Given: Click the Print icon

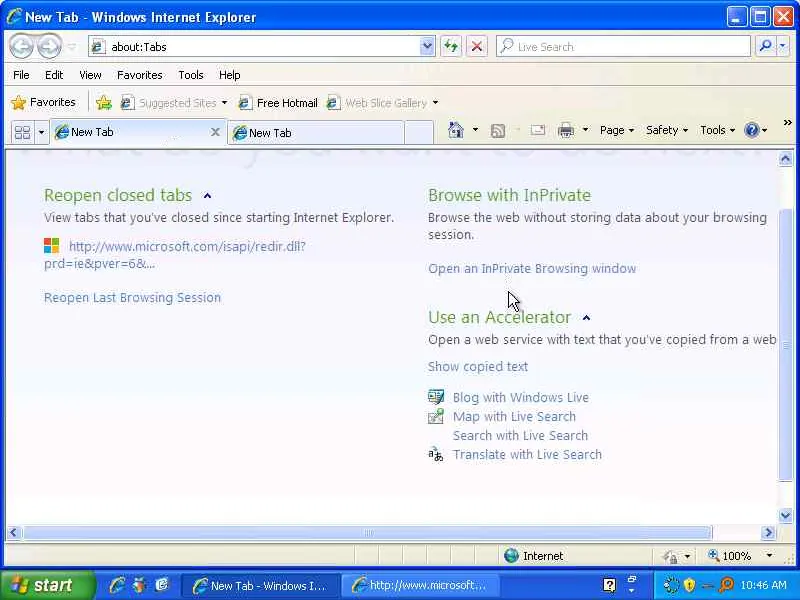Looking at the screenshot, I should tap(566, 131).
